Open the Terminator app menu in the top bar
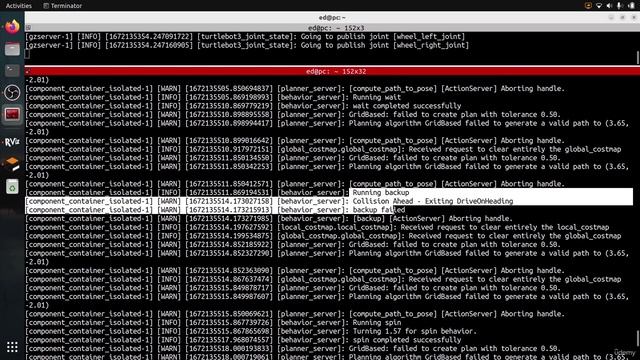The width and height of the screenshot is (640, 360). (x=62, y=6)
